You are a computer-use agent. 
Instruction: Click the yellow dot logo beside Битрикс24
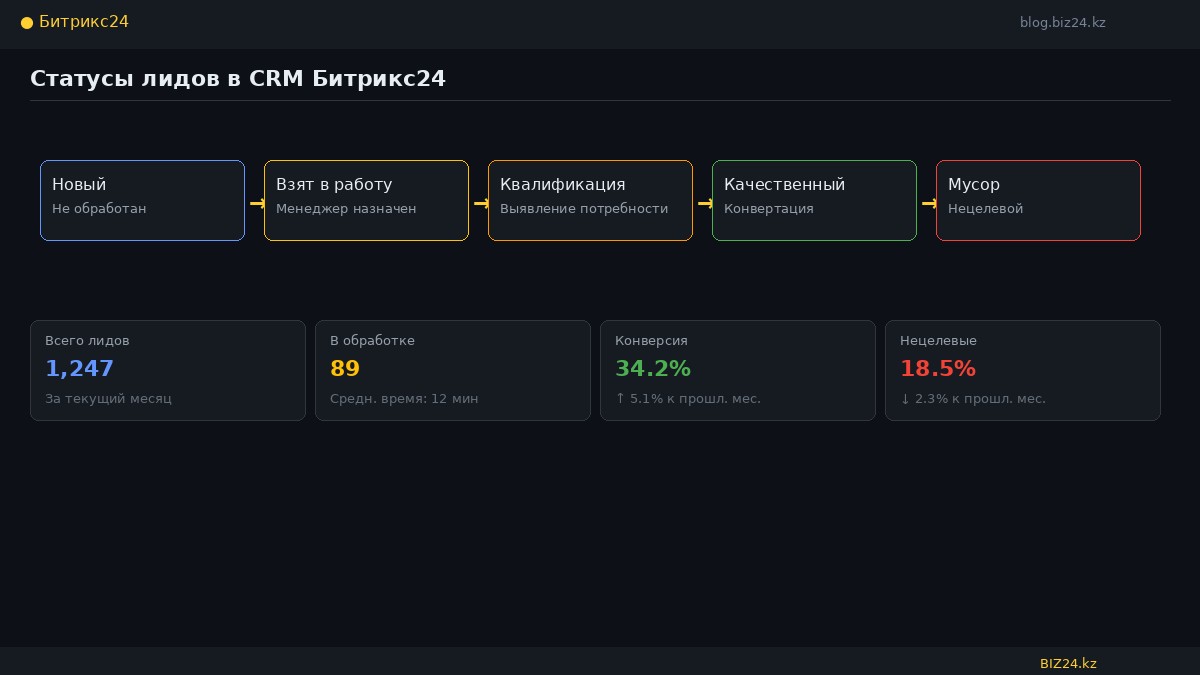[x=27, y=23]
